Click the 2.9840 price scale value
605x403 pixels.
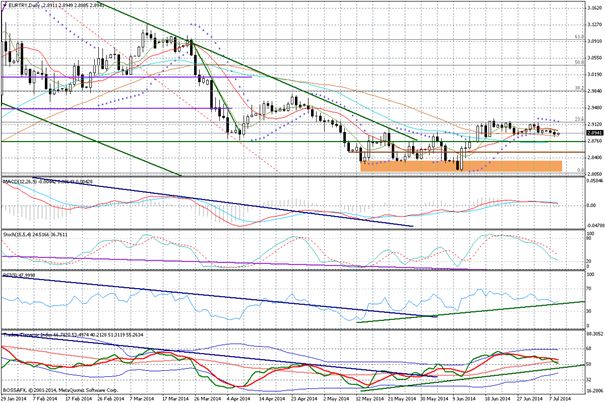pos(593,91)
